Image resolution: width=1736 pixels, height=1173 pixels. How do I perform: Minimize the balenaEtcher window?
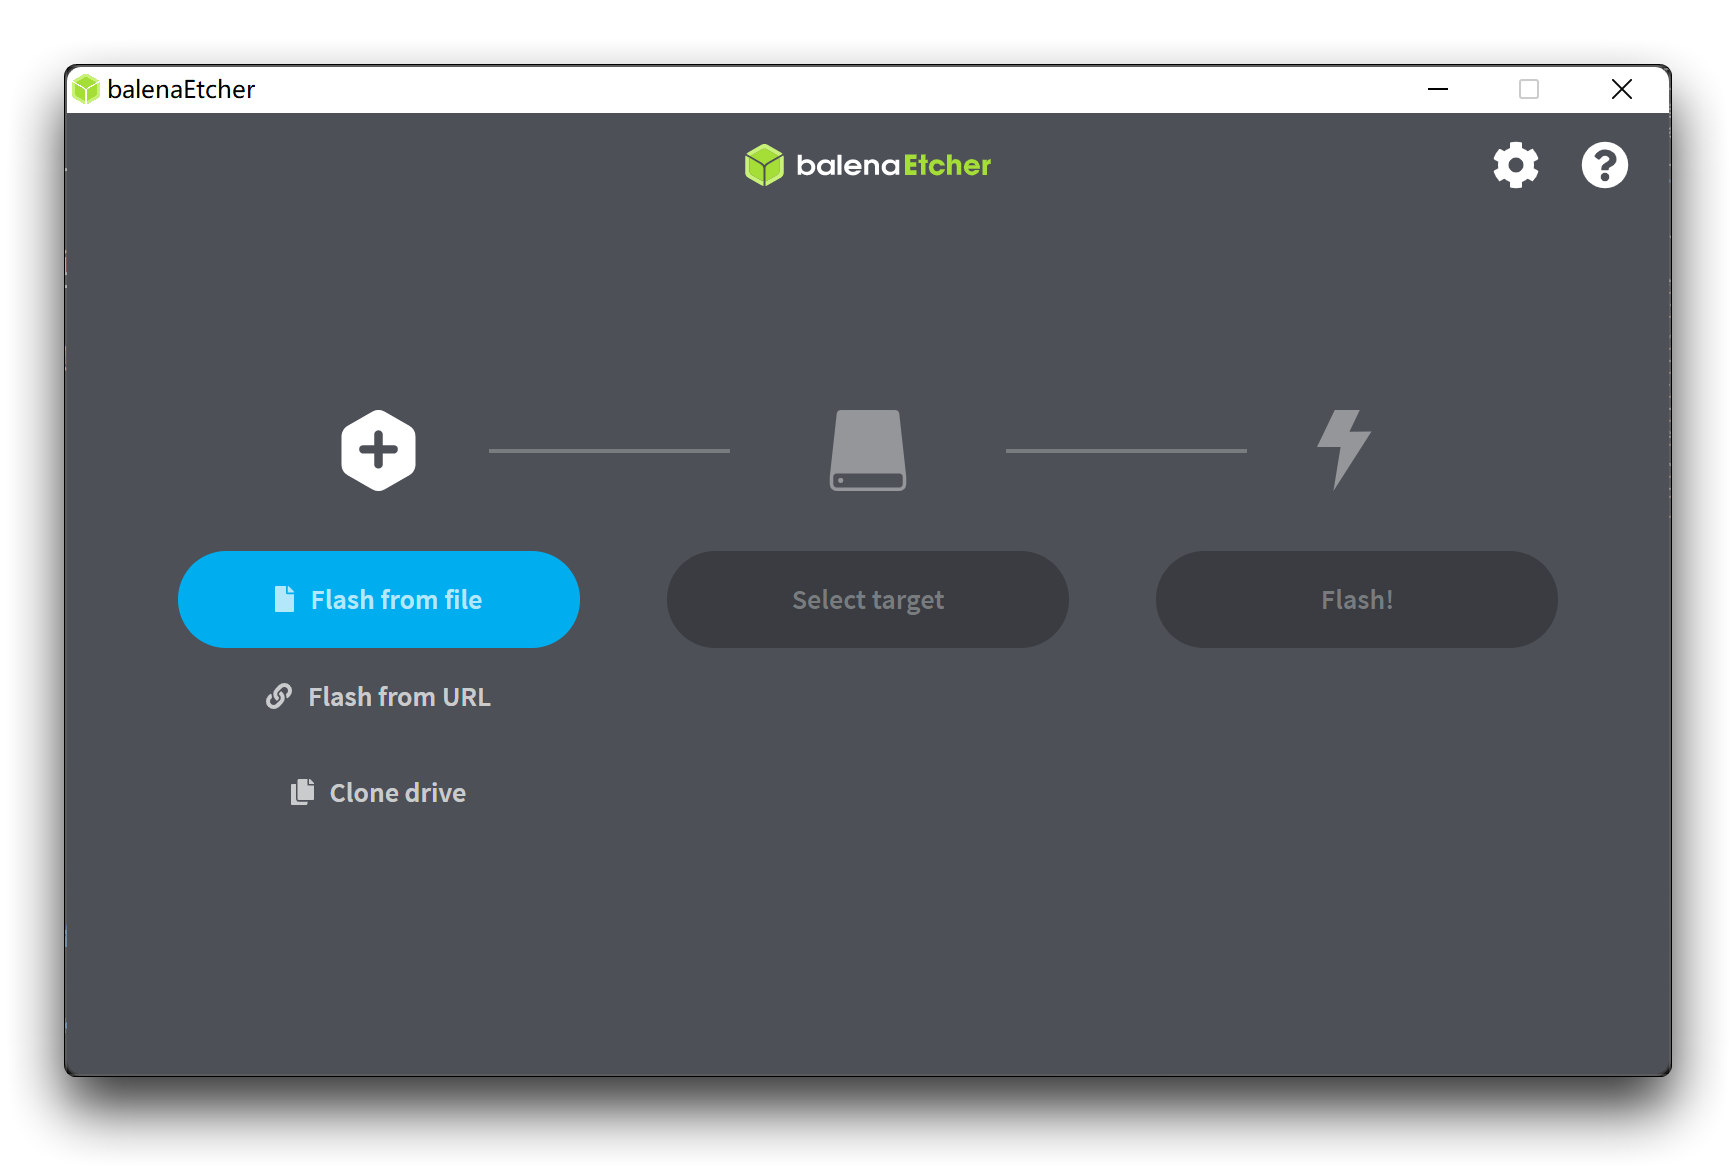pyautogui.click(x=1438, y=89)
